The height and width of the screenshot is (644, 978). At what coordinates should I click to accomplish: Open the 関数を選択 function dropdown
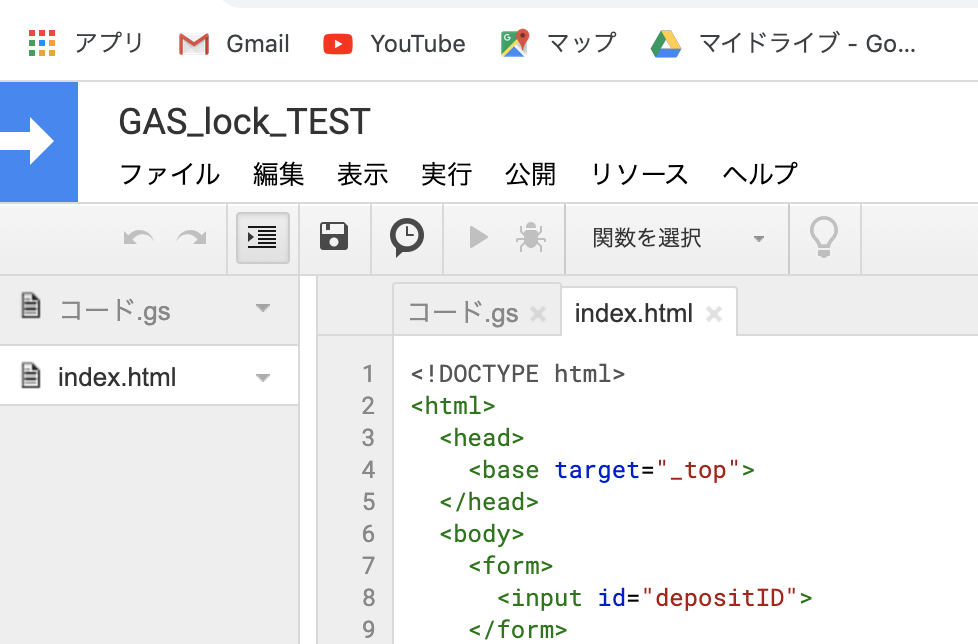point(676,238)
